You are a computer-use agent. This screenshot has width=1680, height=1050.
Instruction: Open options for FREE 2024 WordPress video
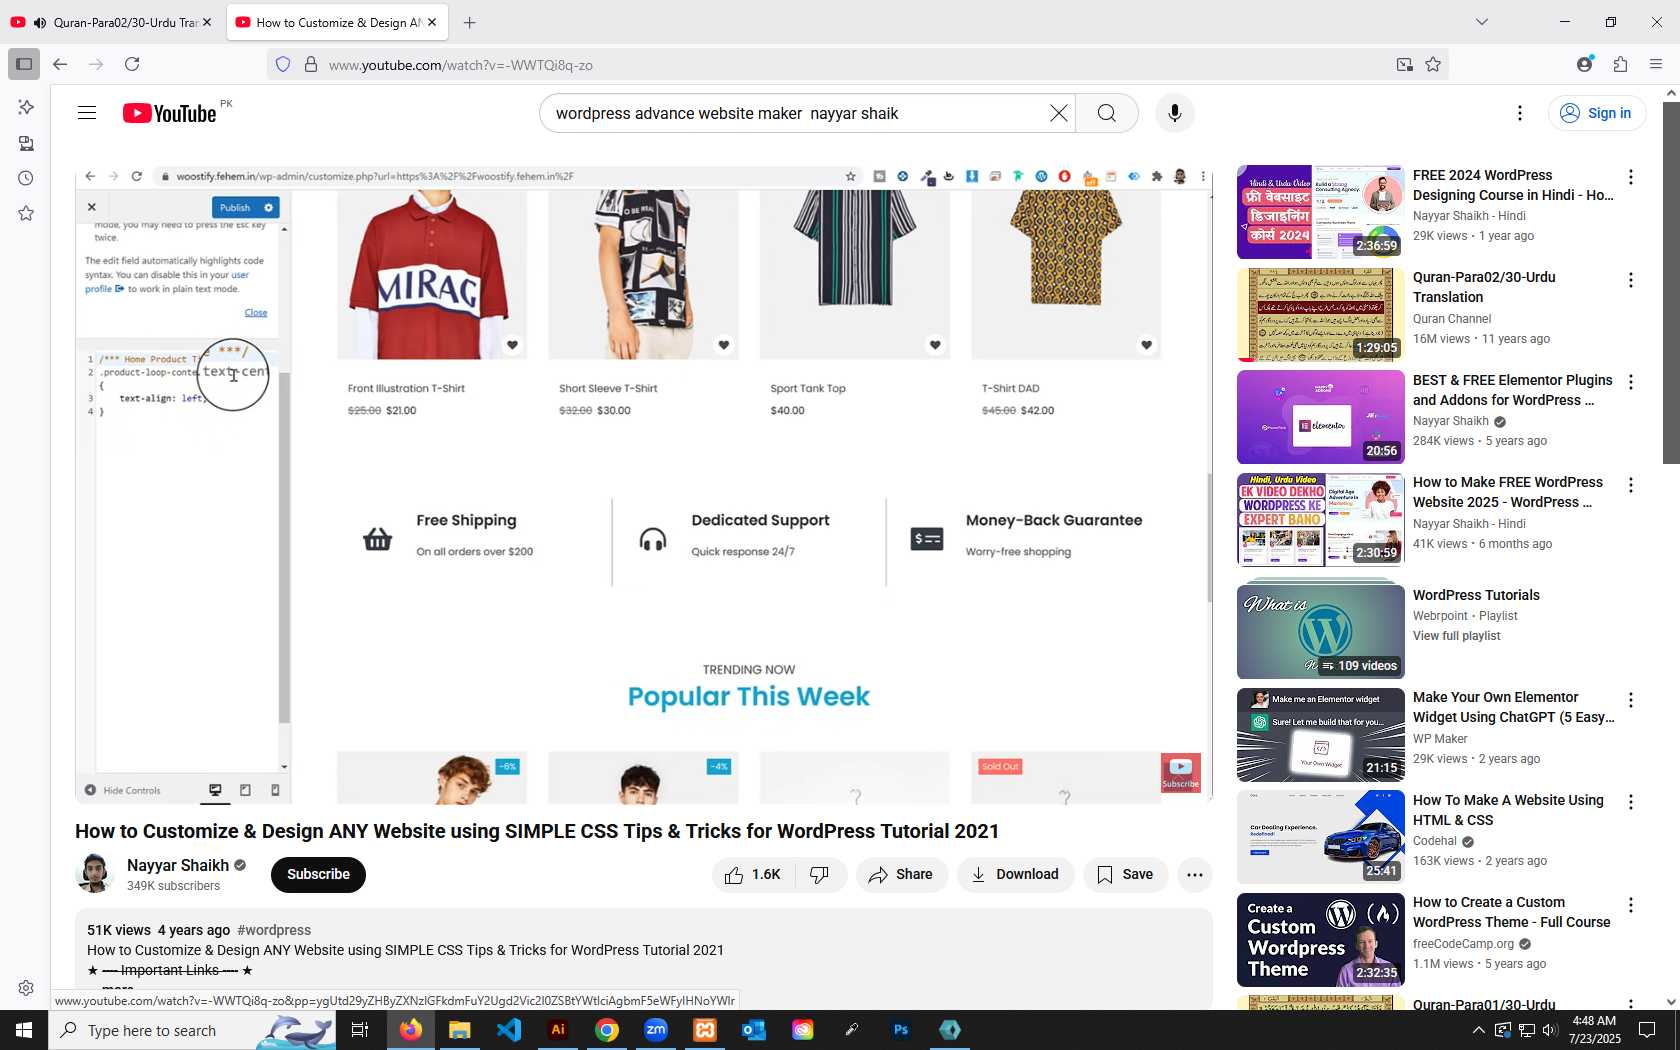click(x=1631, y=177)
